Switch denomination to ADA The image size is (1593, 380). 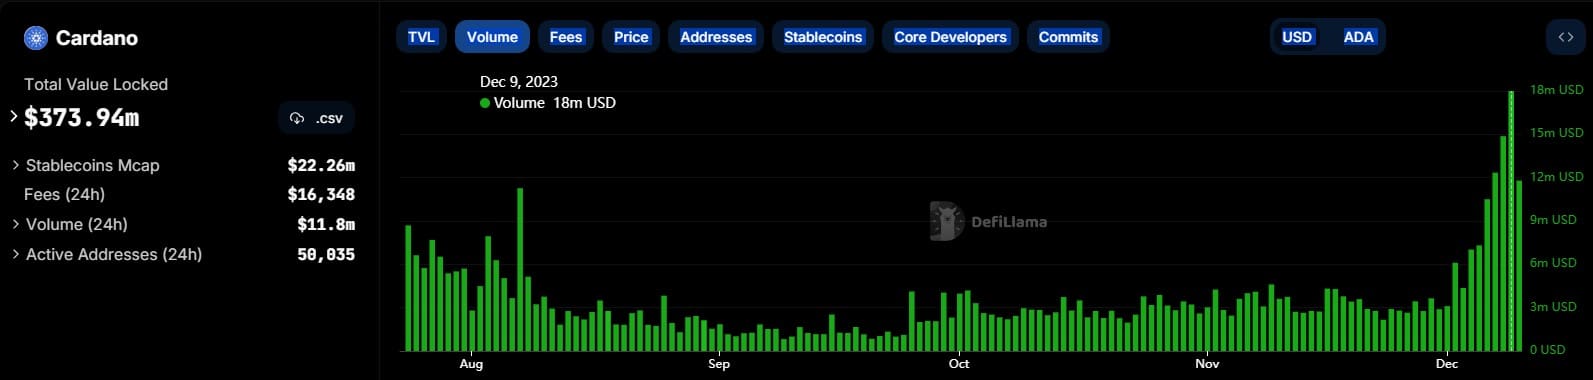(x=1358, y=37)
